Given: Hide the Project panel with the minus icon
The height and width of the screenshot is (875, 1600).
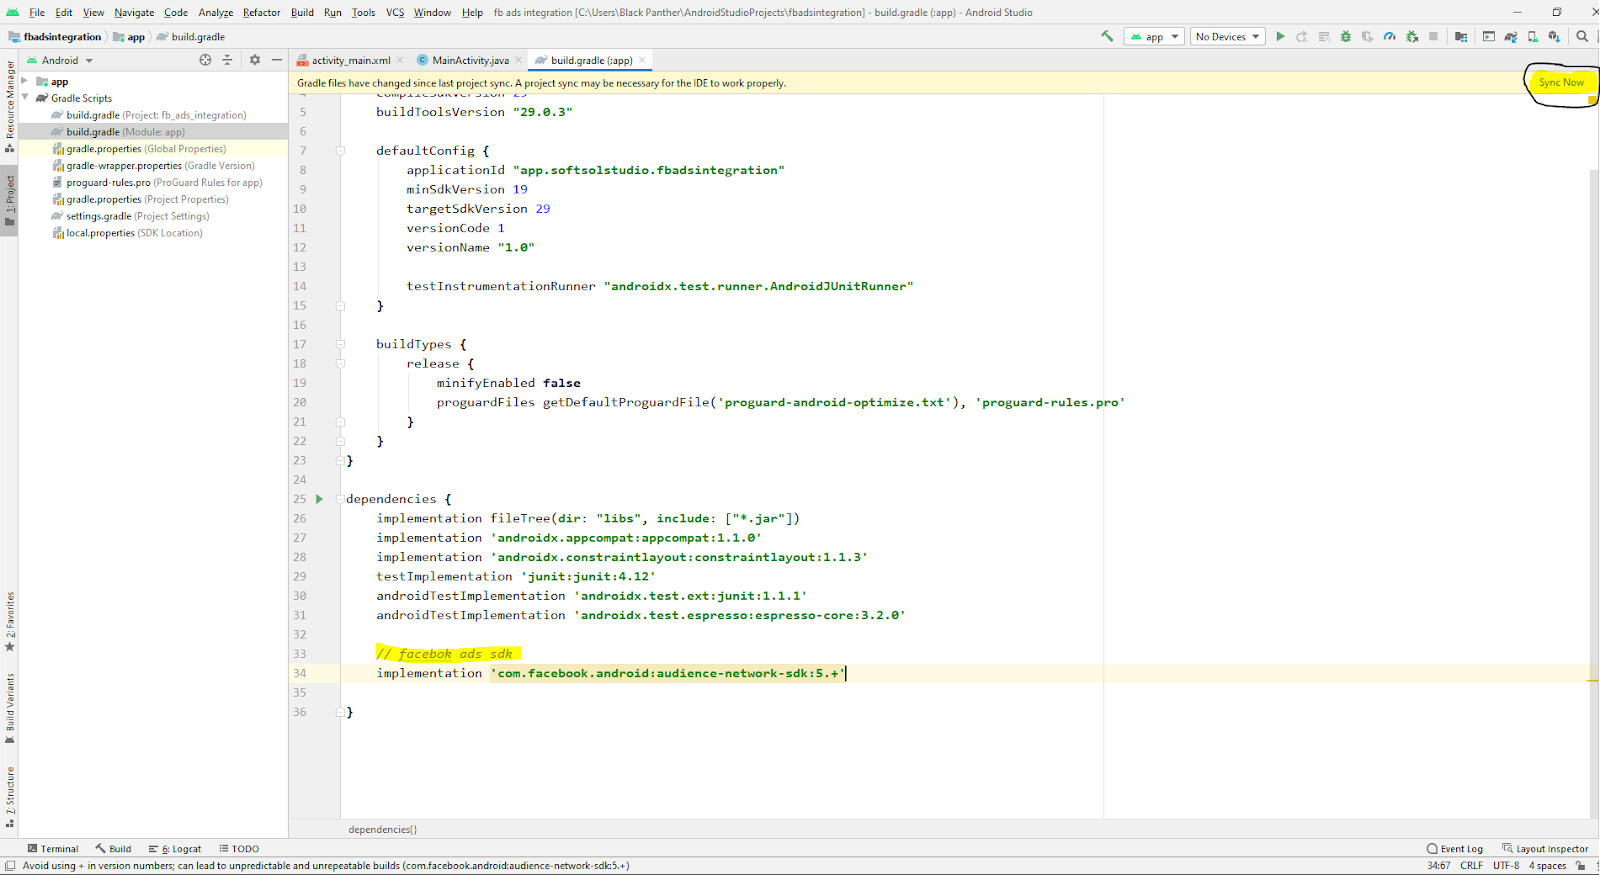Looking at the screenshot, I should click(x=277, y=60).
